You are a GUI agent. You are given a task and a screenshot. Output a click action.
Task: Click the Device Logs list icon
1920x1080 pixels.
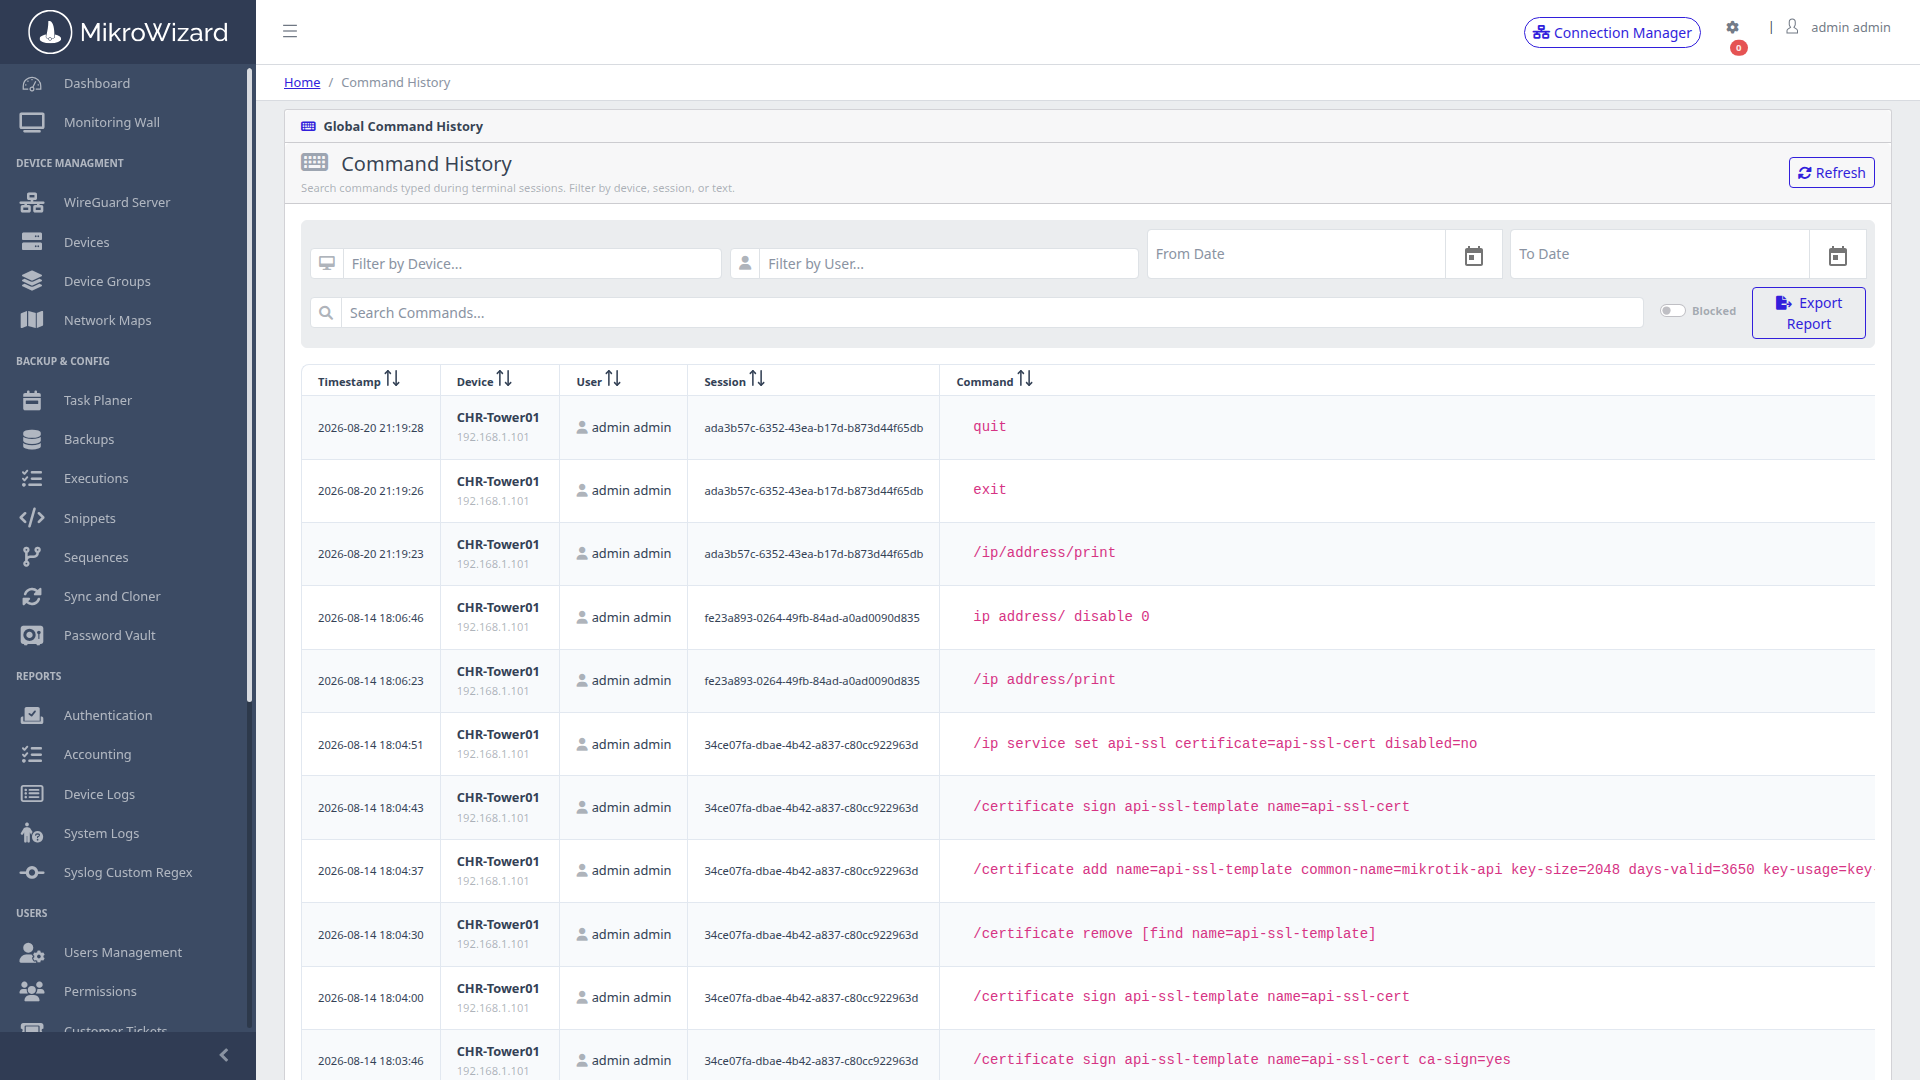(32, 794)
